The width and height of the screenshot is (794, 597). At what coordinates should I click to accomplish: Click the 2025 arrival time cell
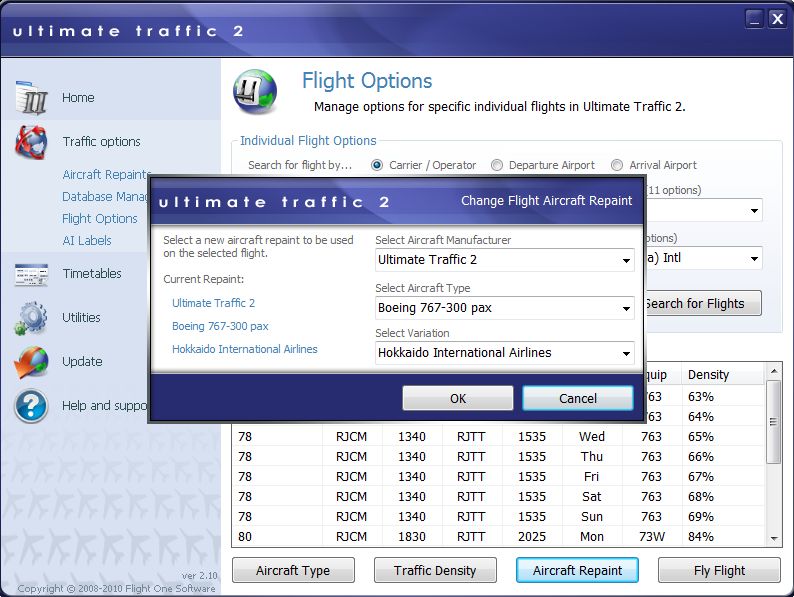[x=532, y=537]
